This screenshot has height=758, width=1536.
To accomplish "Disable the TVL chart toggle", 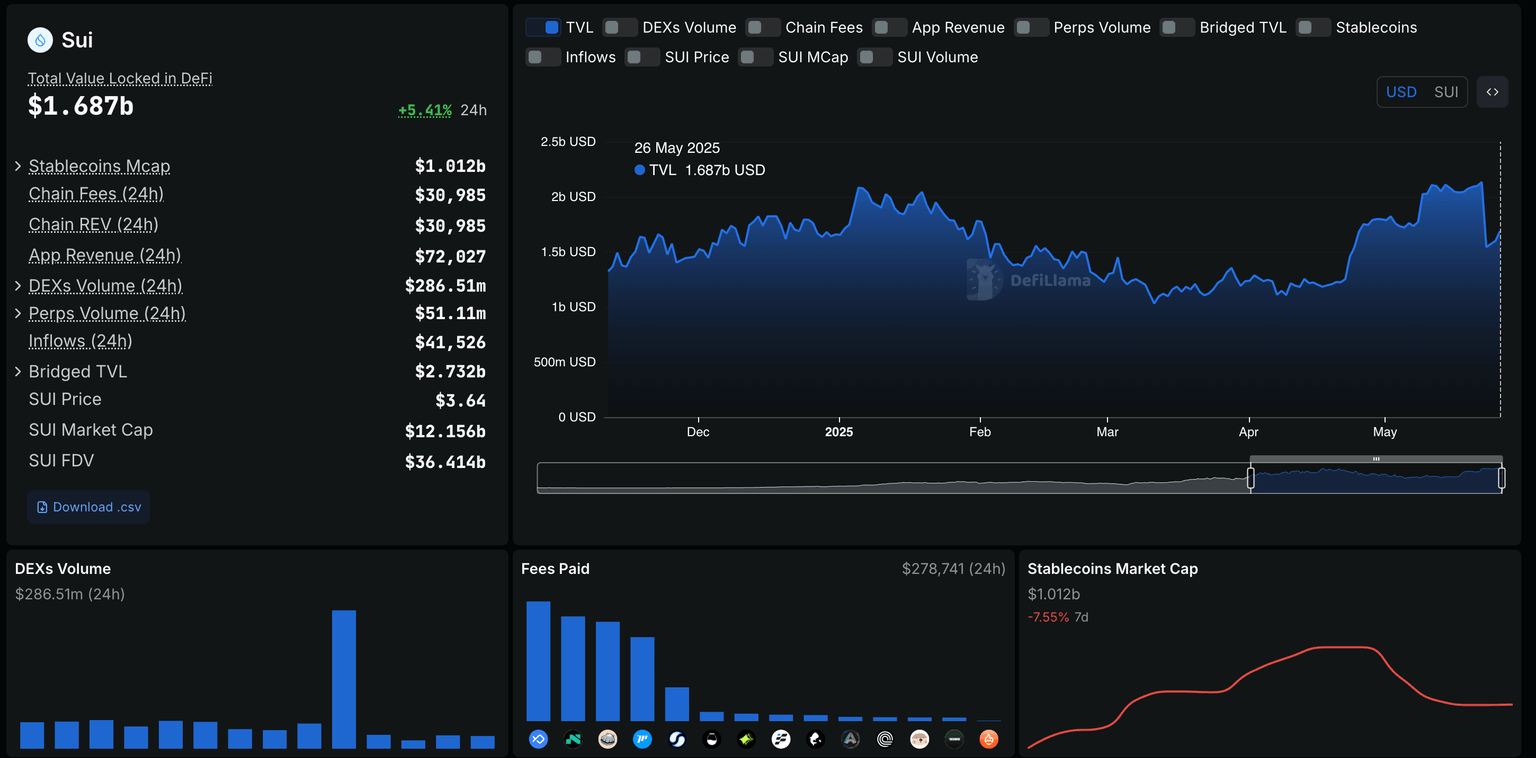I will [x=543, y=28].
